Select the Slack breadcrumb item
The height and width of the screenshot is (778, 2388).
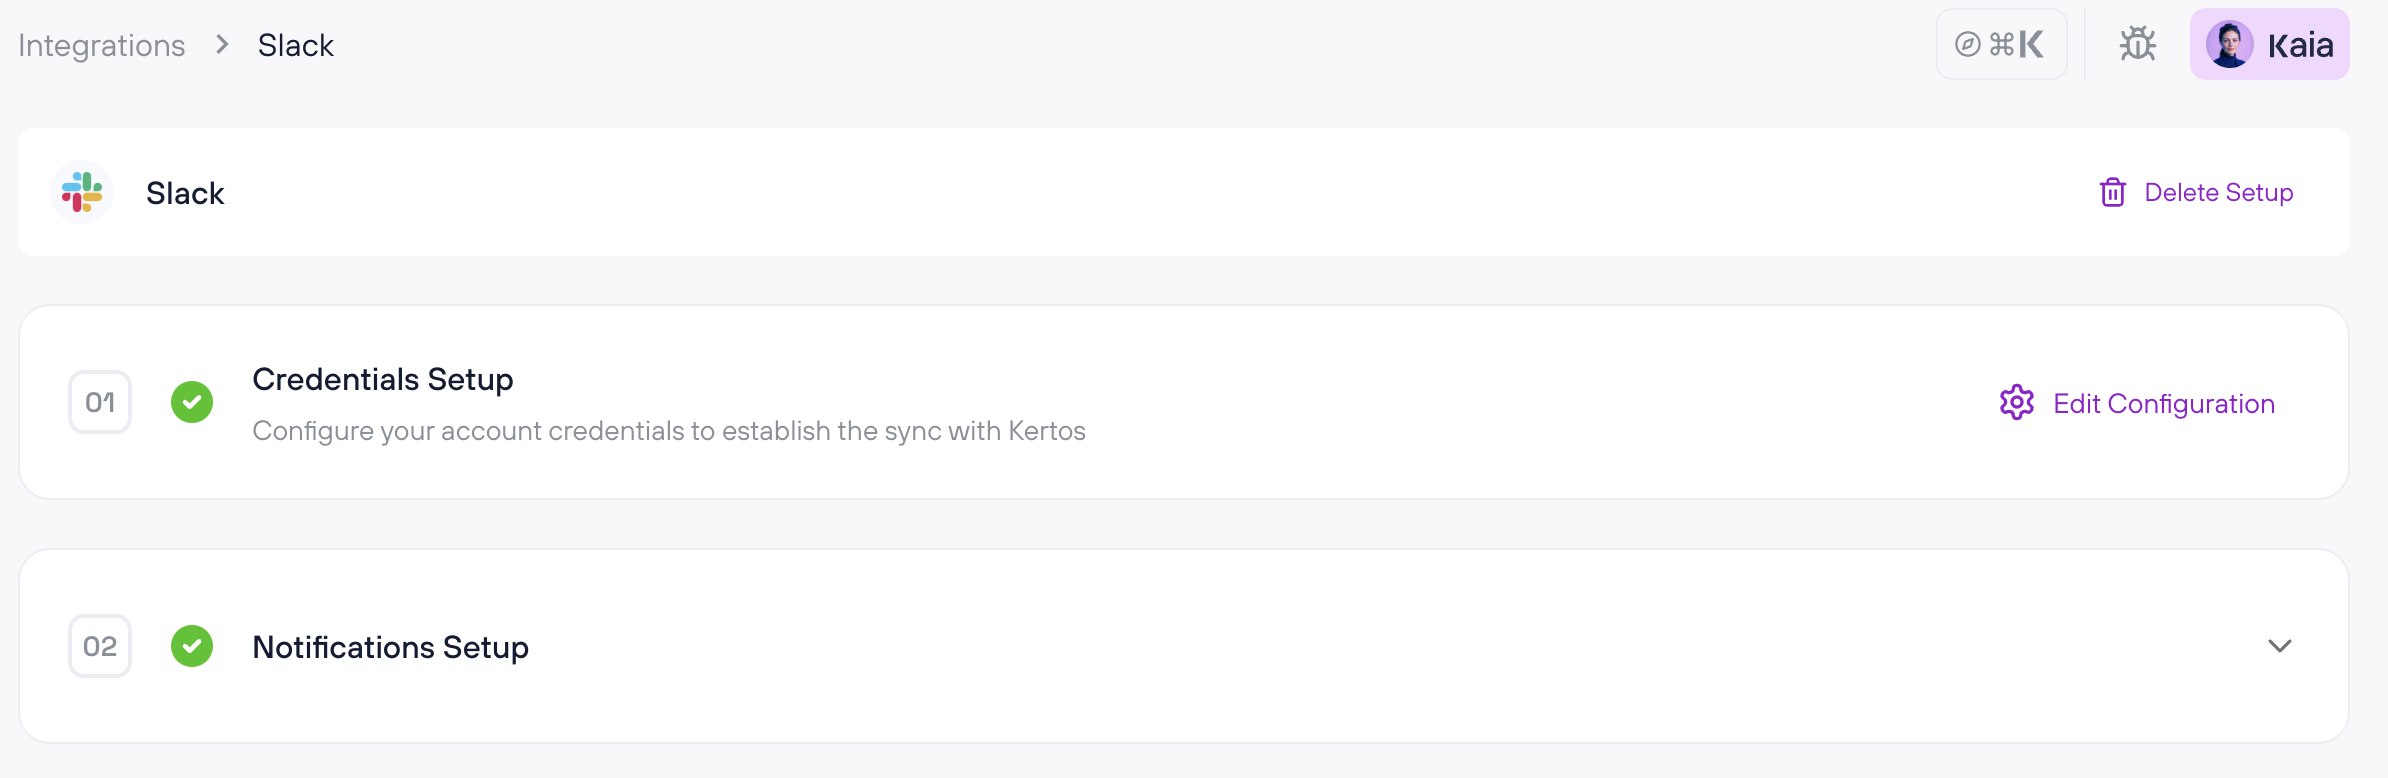click(295, 45)
